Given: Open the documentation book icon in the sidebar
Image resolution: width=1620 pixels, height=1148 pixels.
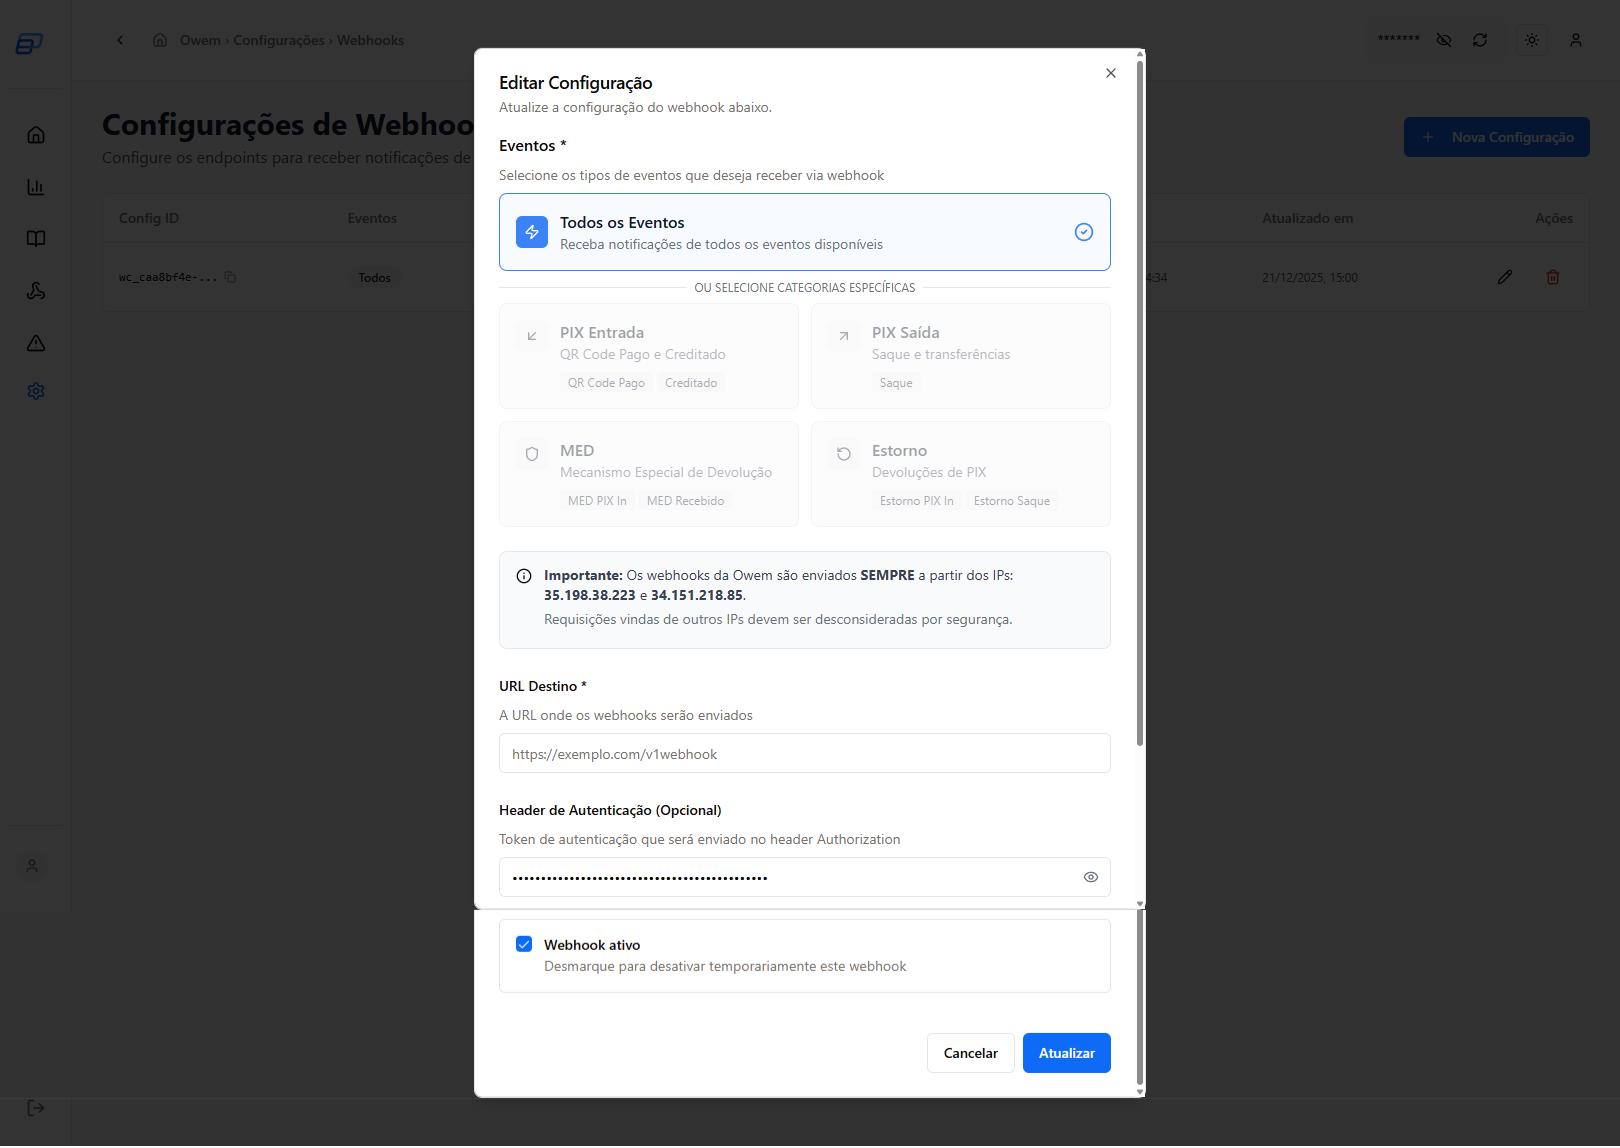Looking at the screenshot, I should pyautogui.click(x=35, y=238).
